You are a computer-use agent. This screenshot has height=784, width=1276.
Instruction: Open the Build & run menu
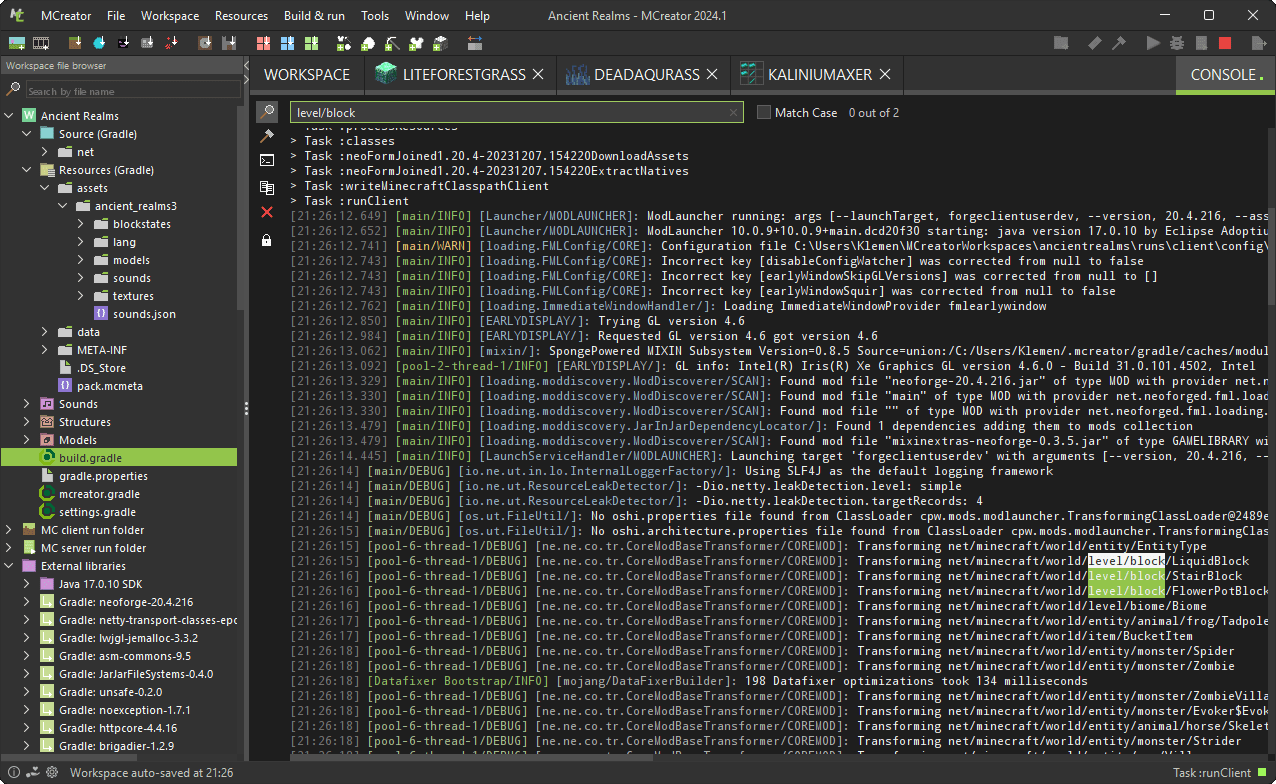[x=314, y=15]
